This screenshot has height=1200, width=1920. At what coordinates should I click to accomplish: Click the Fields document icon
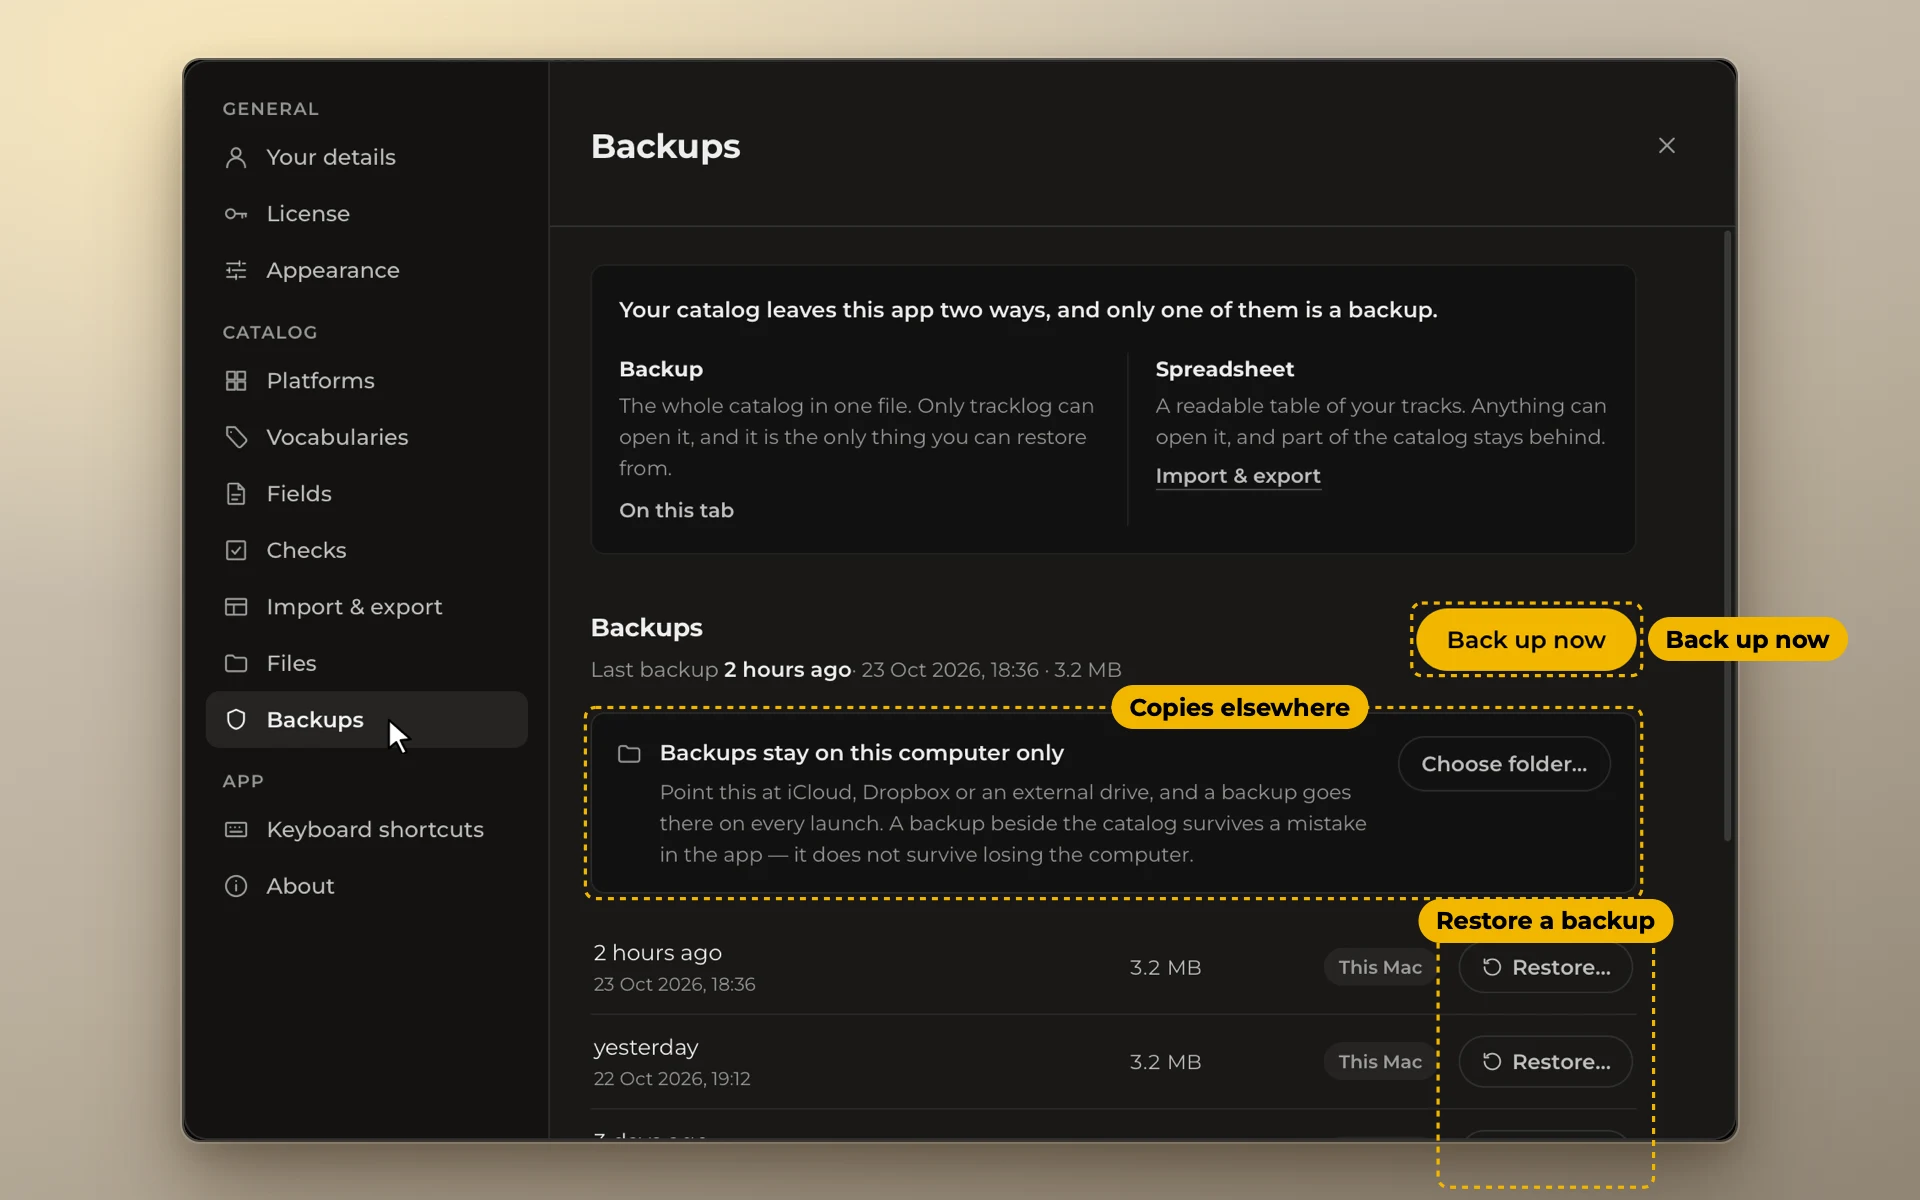(236, 494)
